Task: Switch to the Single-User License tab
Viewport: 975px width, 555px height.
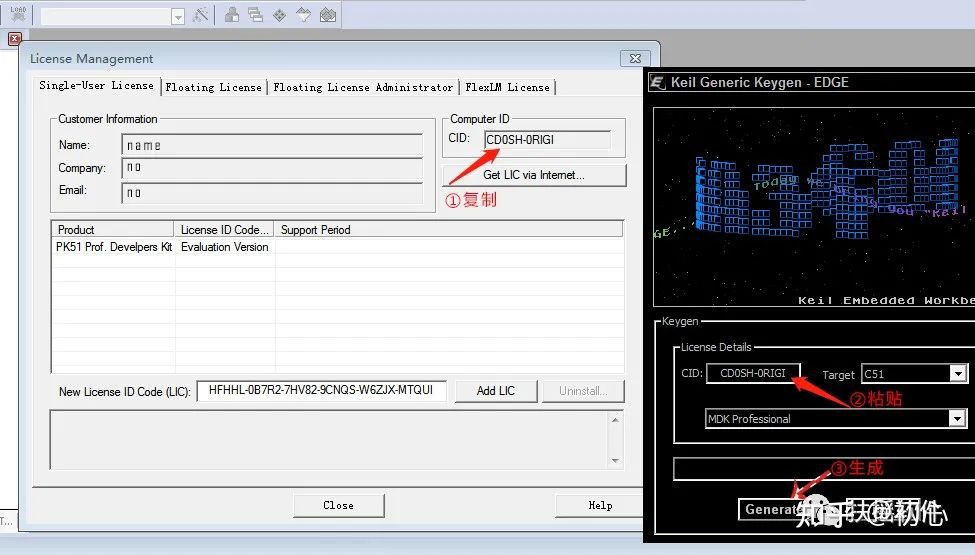Action: tap(96, 86)
